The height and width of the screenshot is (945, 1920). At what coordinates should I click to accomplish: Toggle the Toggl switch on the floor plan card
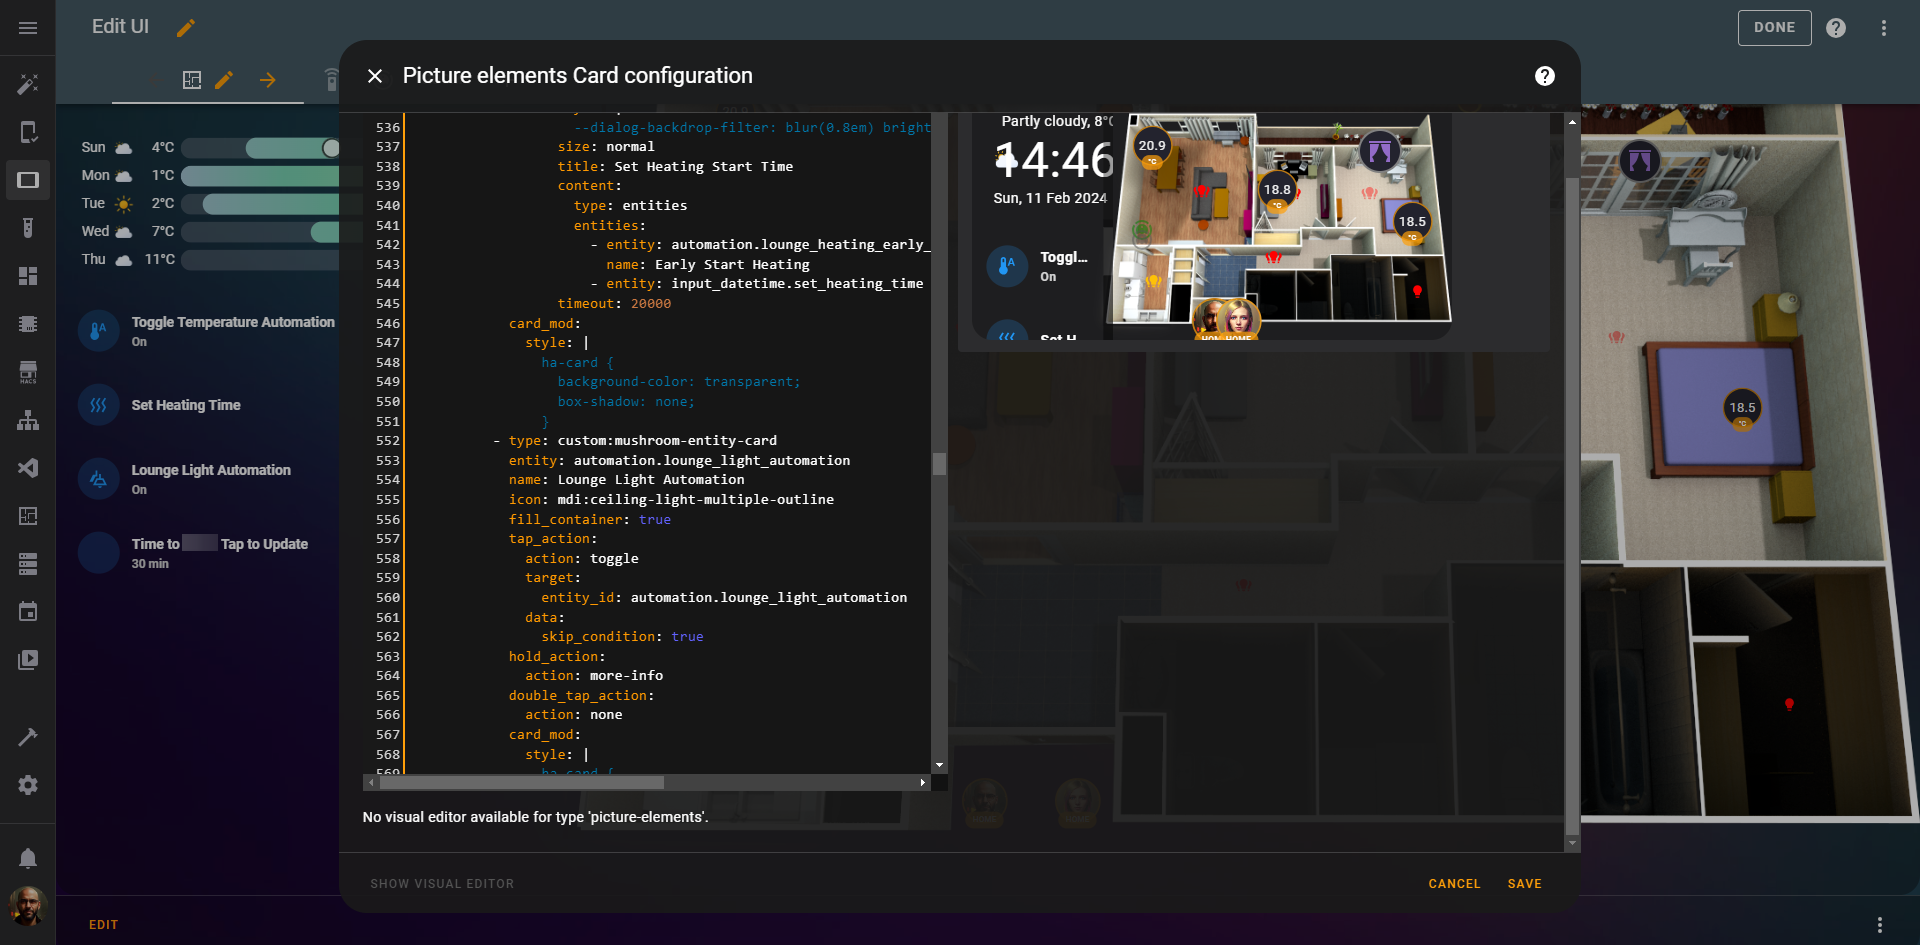point(1007,266)
